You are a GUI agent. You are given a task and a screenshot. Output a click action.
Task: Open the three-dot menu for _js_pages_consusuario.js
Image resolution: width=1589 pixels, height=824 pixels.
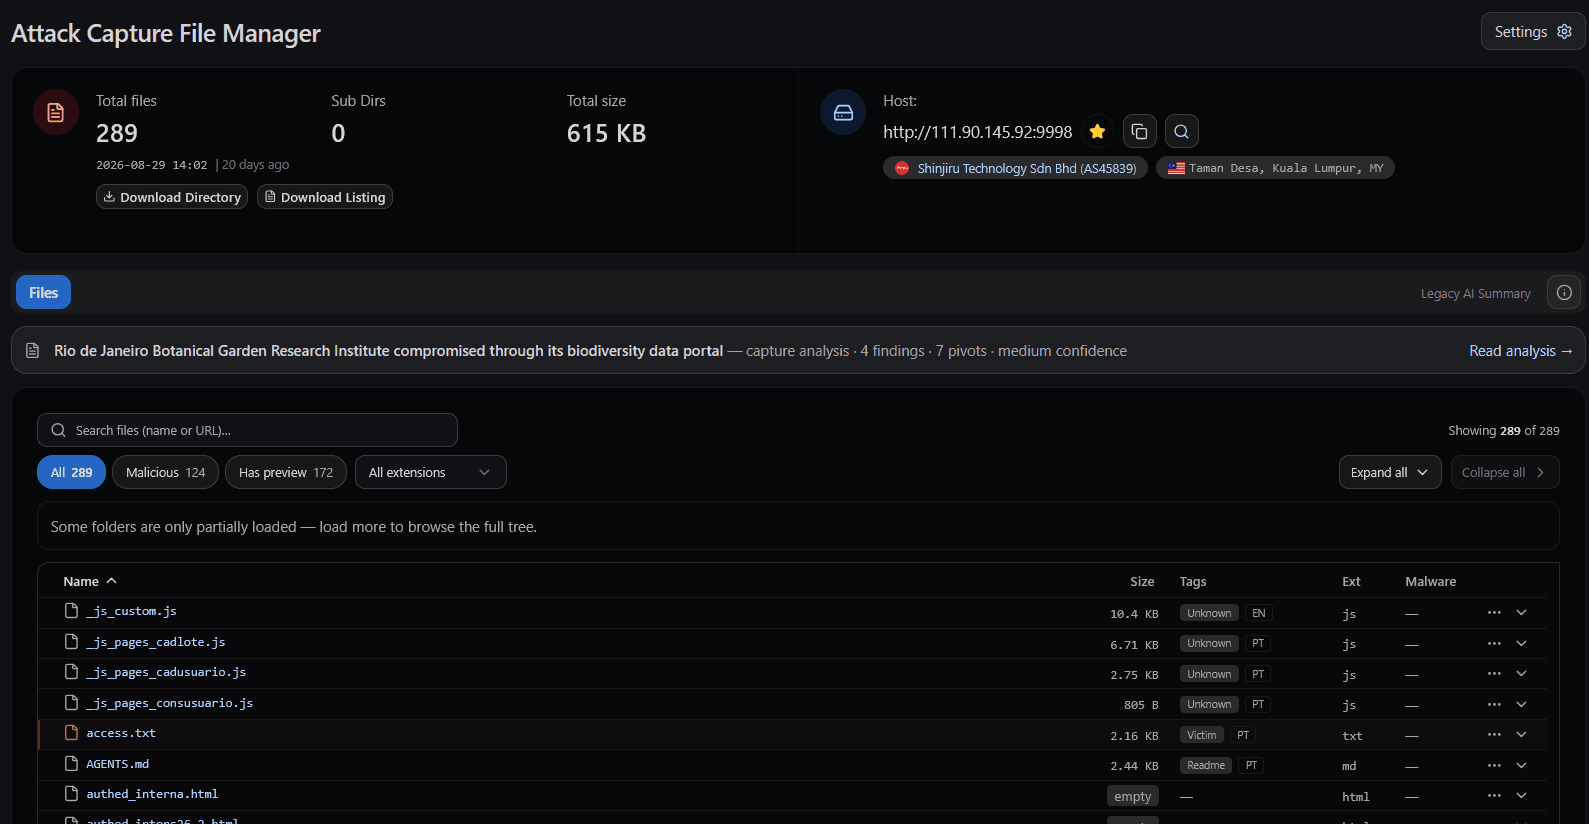click(x=1494, y=704)
